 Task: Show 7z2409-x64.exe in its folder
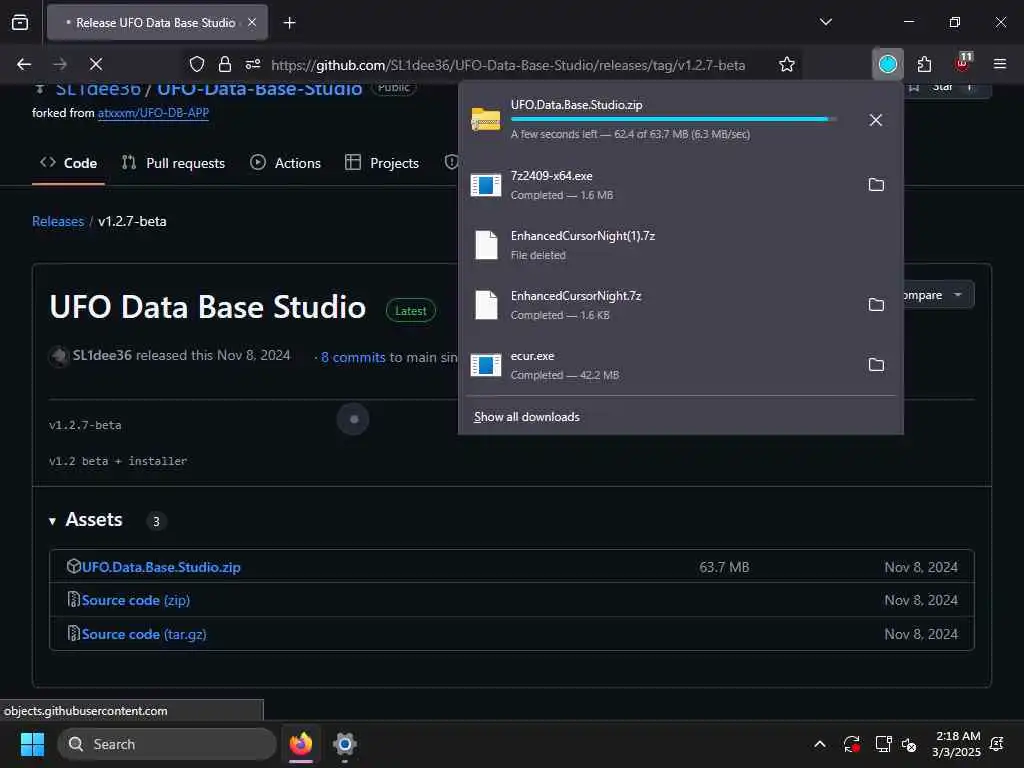tap(876, 185)
